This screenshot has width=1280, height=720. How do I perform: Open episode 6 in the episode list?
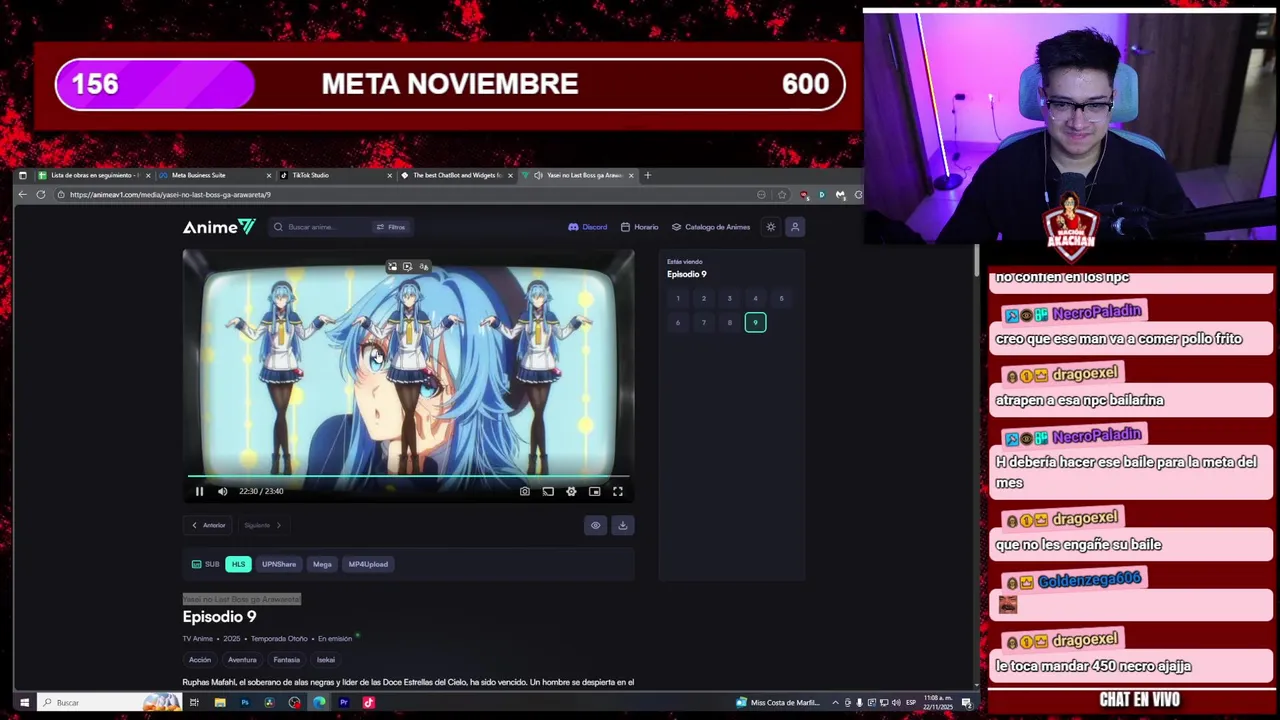pyautogui.click(x=677, y=322)
